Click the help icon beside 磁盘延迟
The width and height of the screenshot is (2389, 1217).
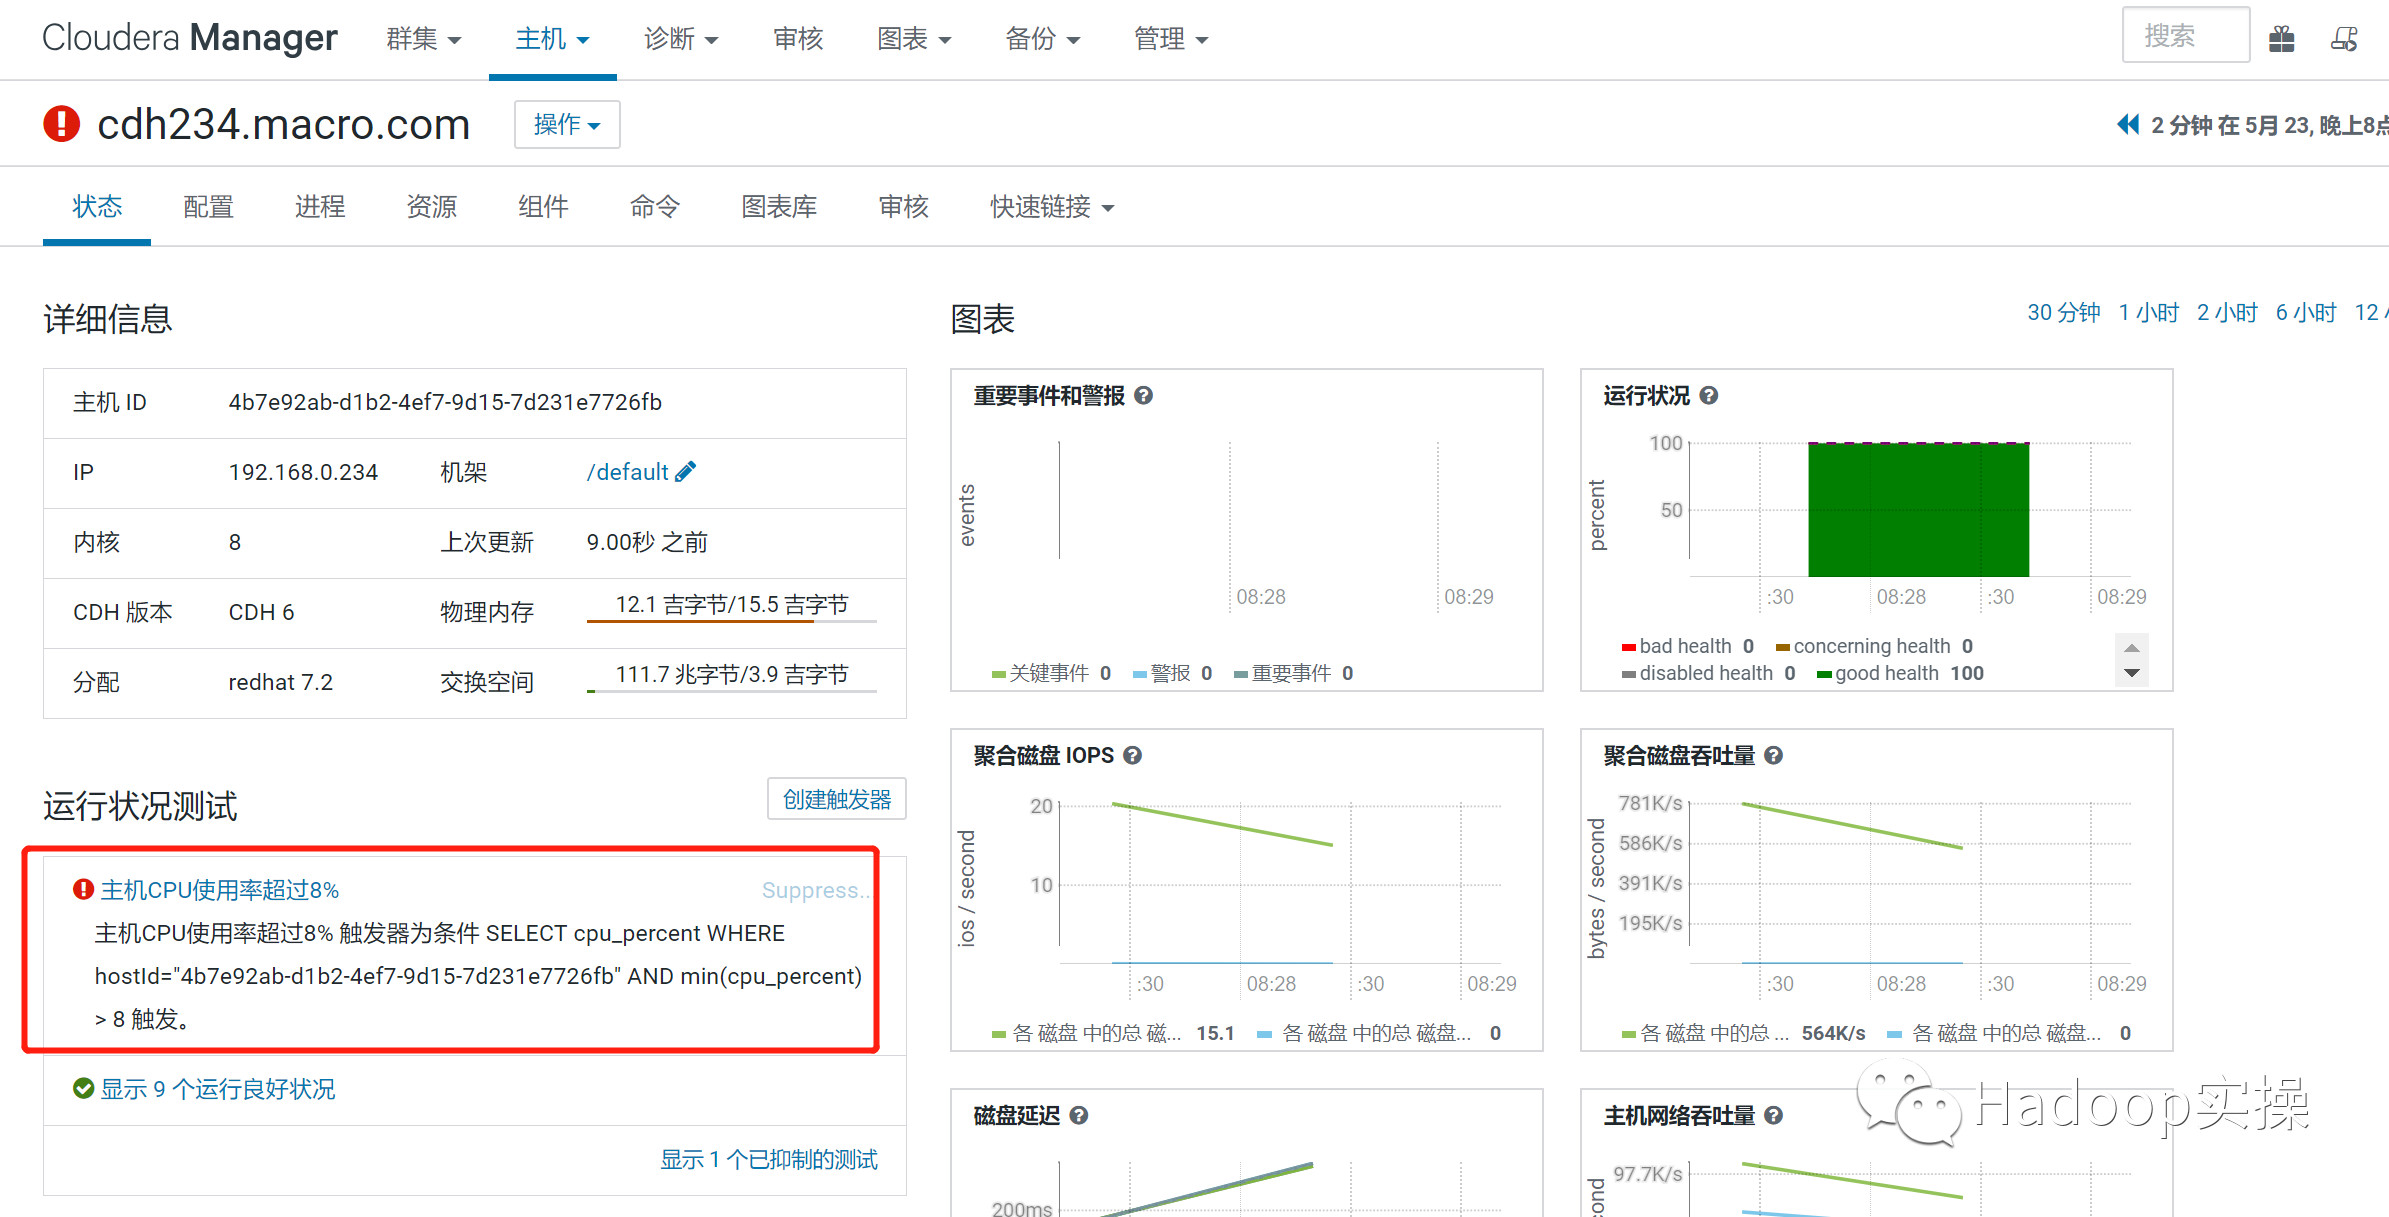[1078, 1115]
